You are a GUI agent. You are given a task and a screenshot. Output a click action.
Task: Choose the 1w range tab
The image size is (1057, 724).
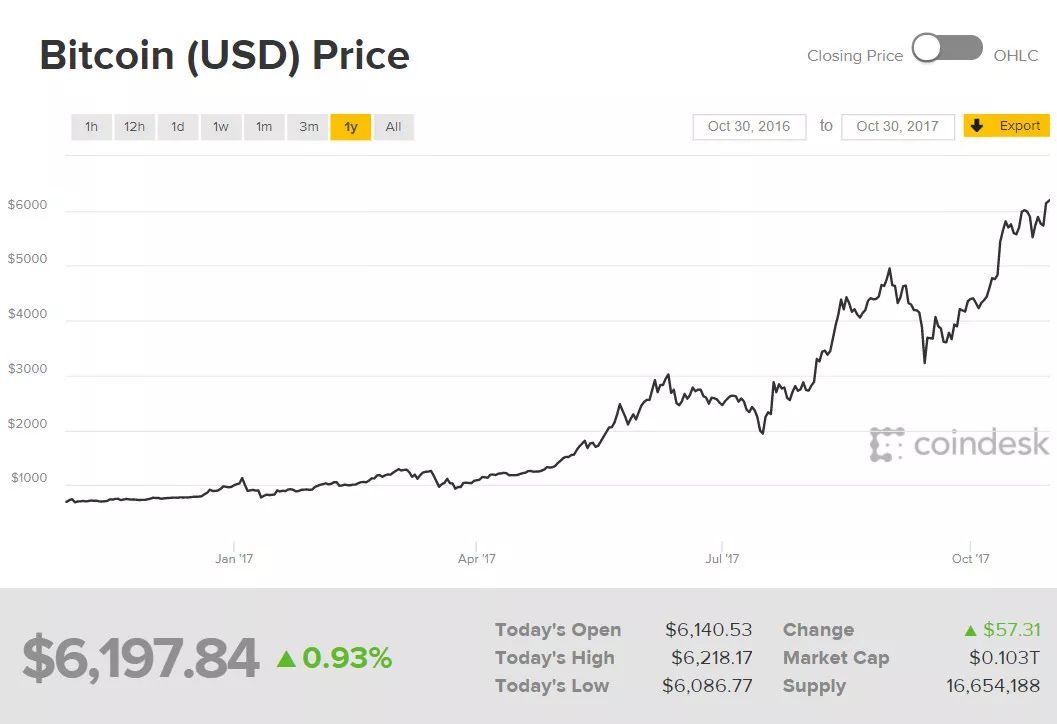coord(220,127)
